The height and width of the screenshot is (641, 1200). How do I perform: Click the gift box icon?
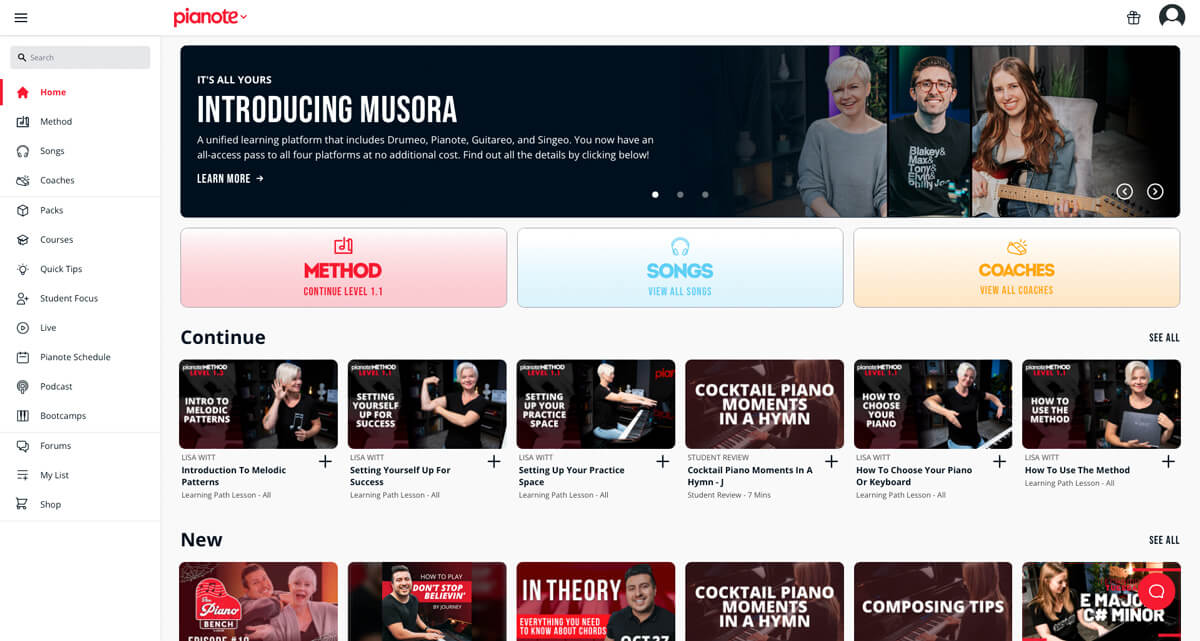(x=1133, y=17)
